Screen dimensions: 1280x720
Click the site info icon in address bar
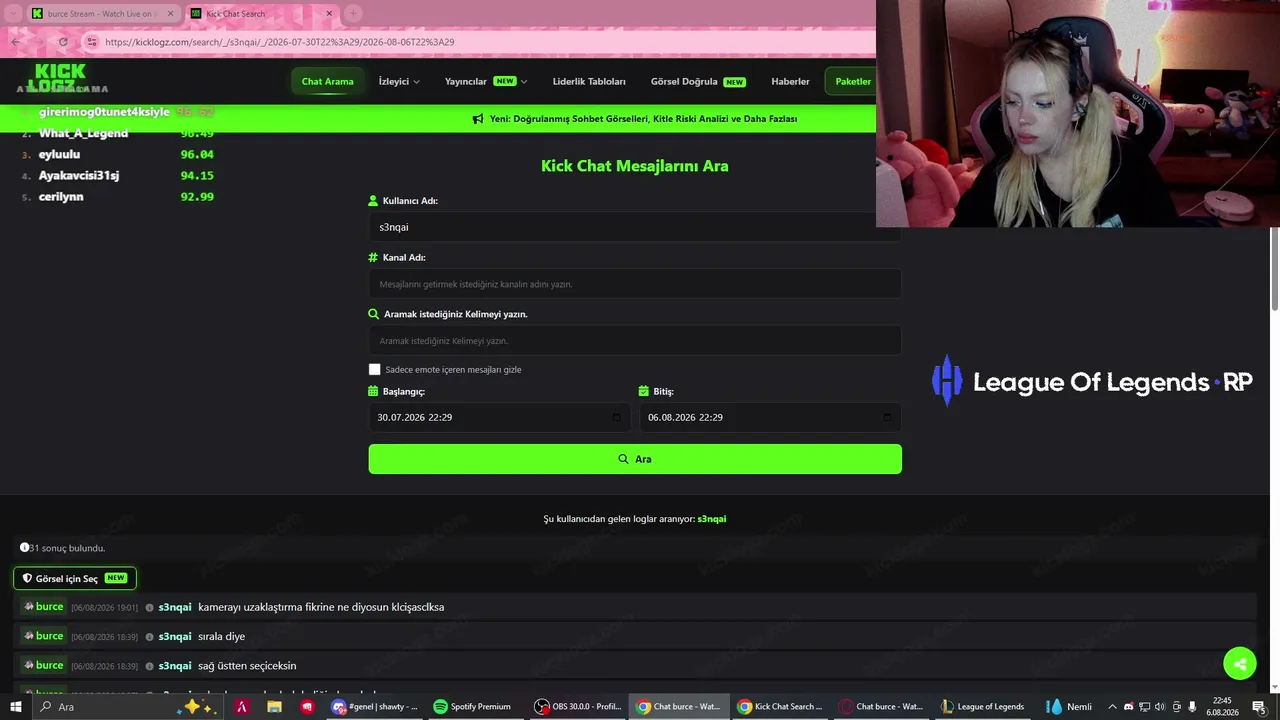(92, 42)
